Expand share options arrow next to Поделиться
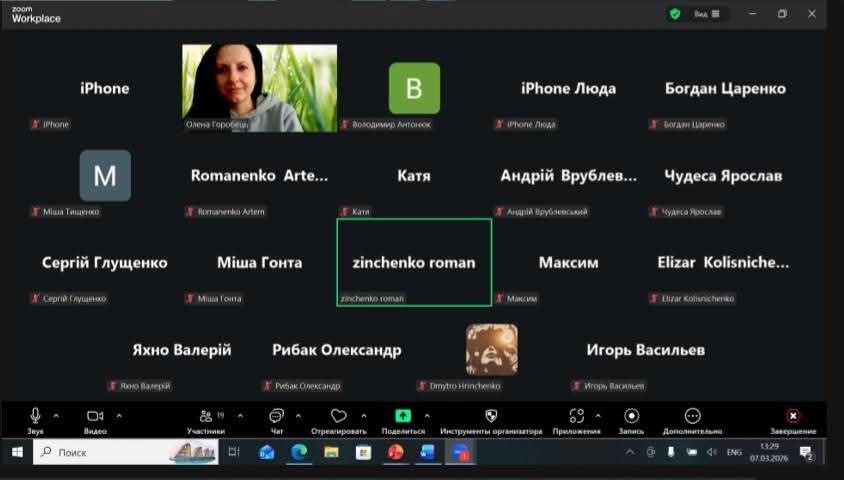This screenshot has height=480, width=844. [427, 415]
